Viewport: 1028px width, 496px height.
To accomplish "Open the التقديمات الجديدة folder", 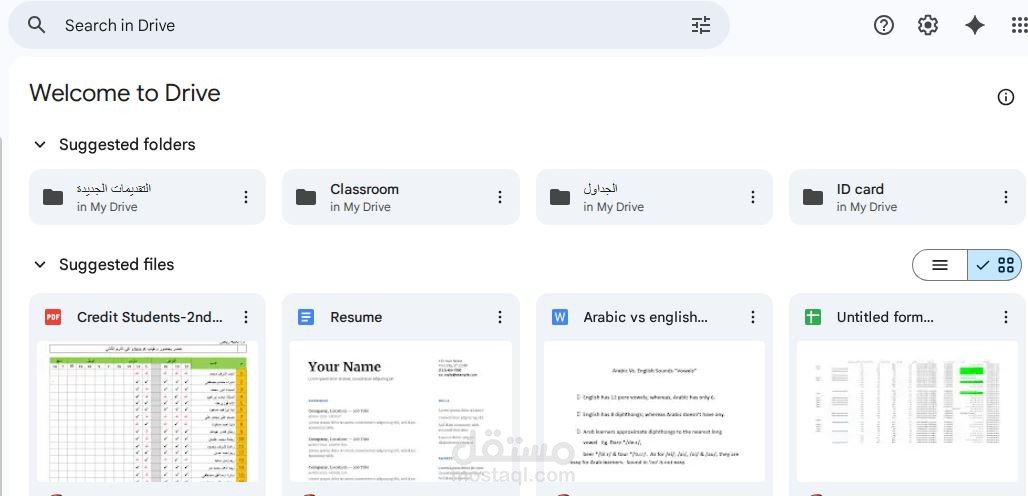I will [148, 197].
